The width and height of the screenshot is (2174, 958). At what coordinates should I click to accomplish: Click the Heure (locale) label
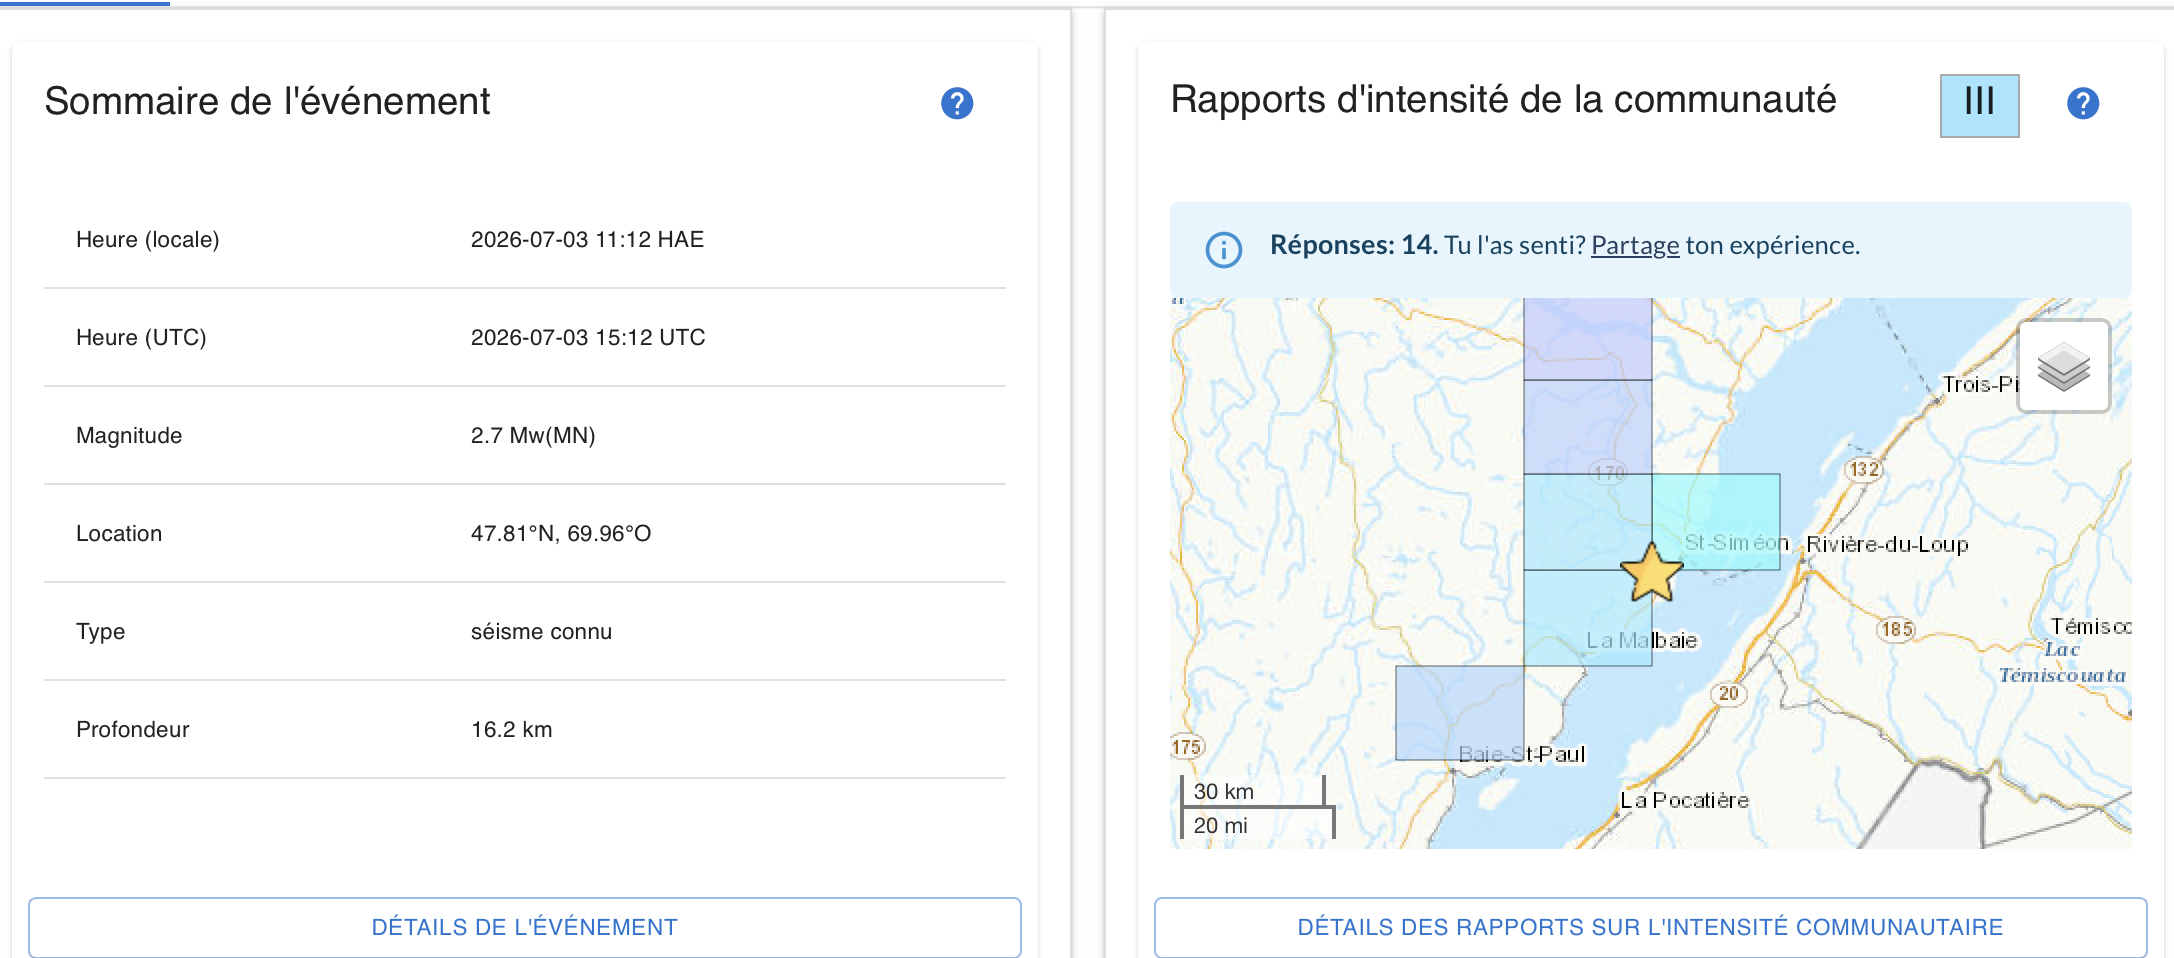coord(148,240)
